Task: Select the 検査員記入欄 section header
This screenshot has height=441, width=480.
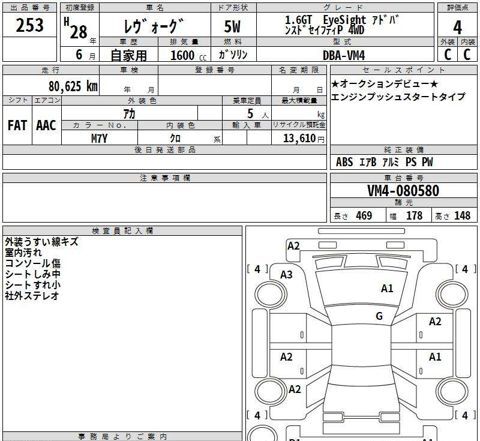Action: pos(122,231)
